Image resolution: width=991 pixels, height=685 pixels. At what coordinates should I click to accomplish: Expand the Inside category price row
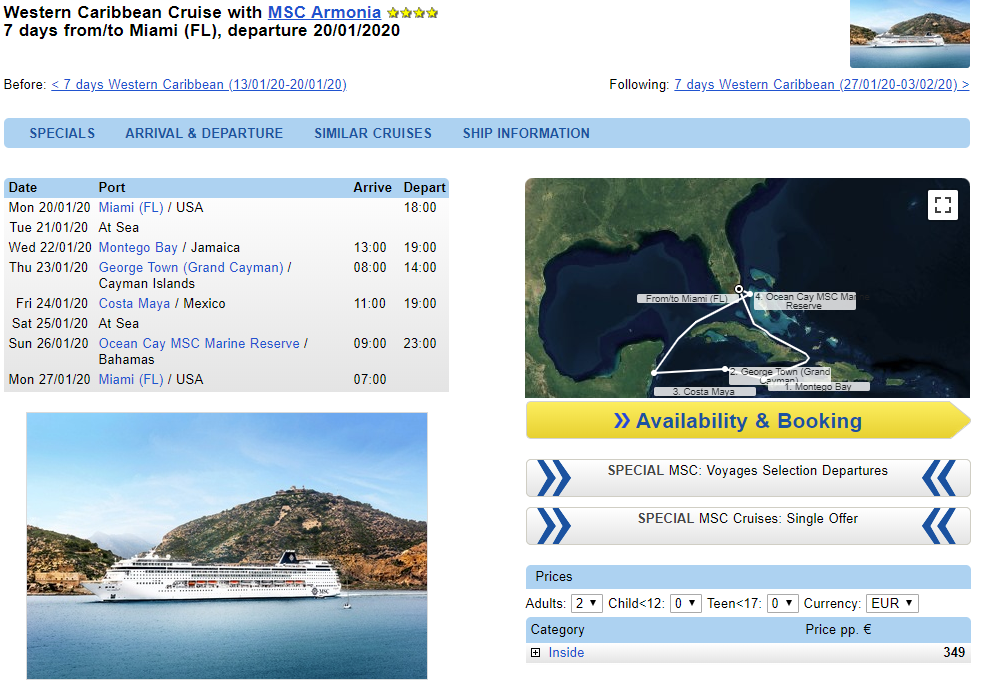536,653
